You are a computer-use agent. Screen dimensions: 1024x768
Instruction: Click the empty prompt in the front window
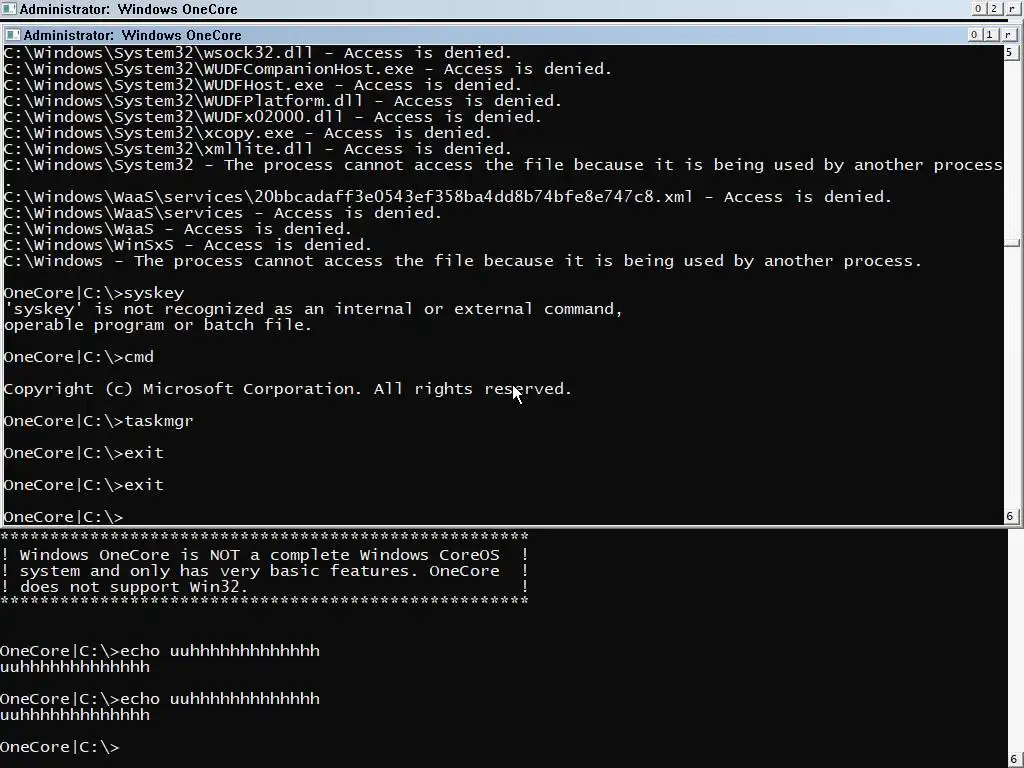(63, 517)
